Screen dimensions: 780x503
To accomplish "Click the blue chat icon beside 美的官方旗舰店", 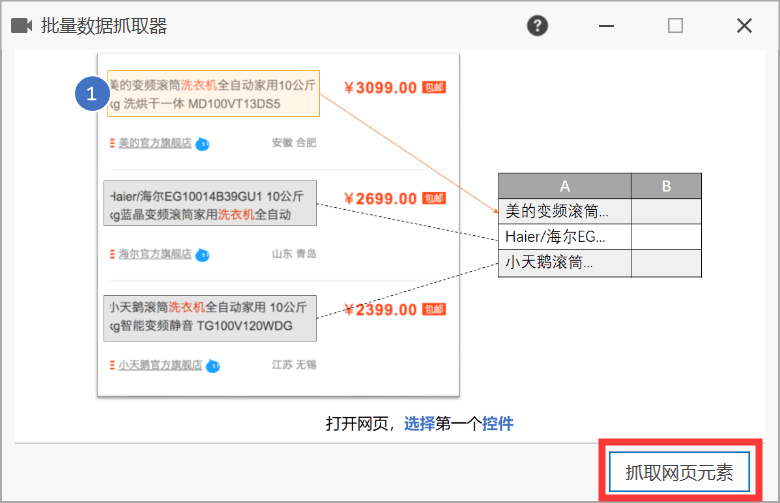I will (x=202, y=144).
